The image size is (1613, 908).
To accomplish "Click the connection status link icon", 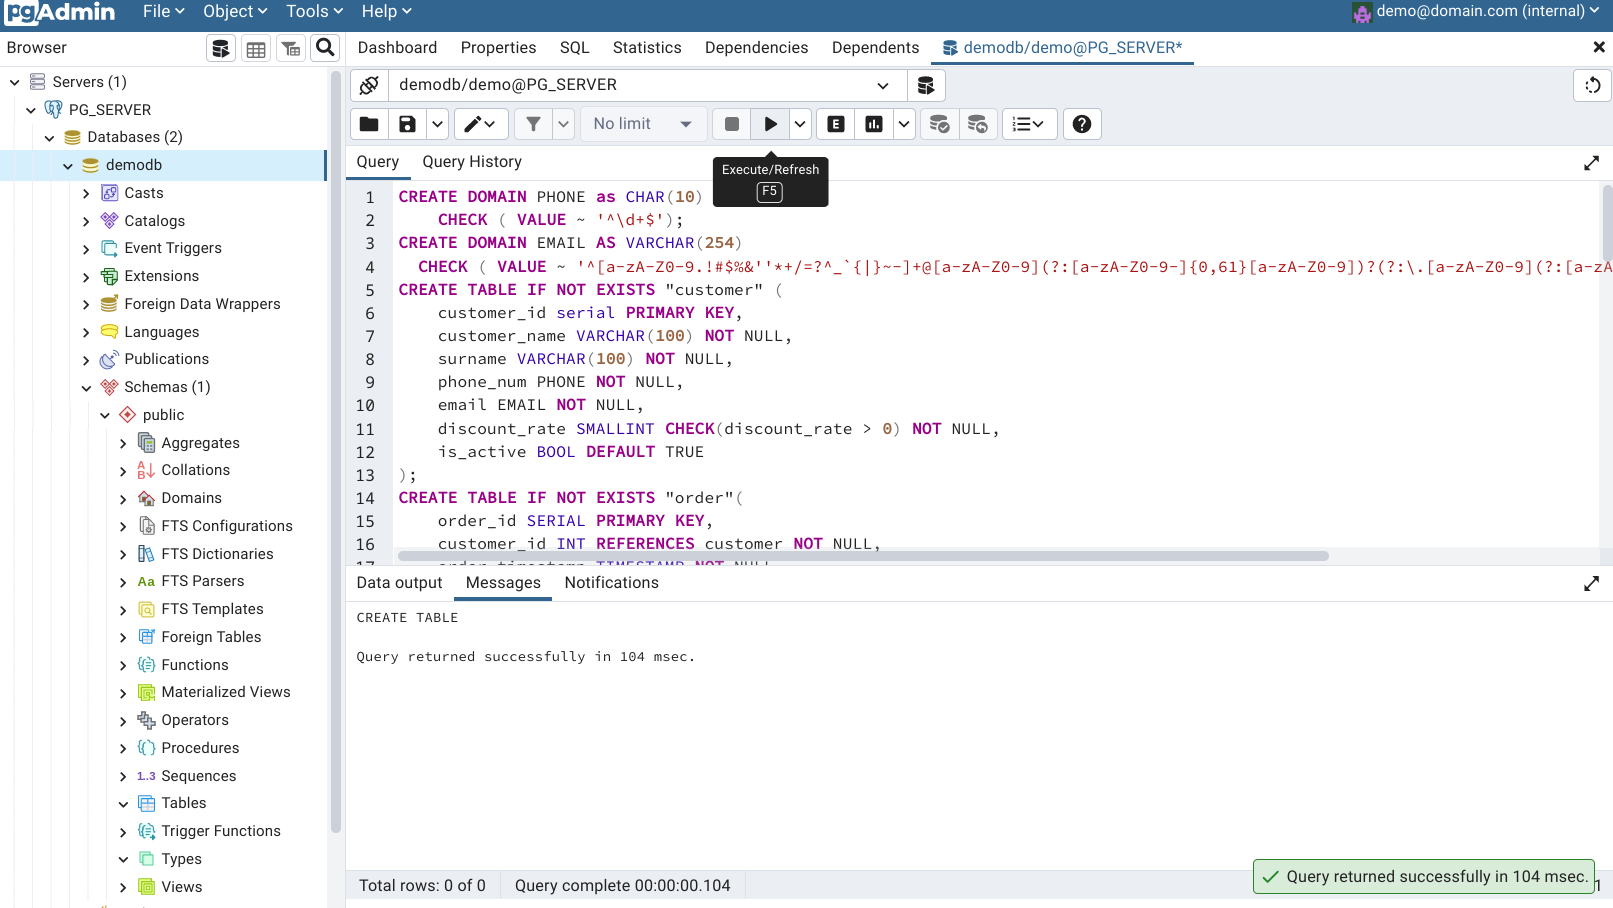I will point(369,85).
